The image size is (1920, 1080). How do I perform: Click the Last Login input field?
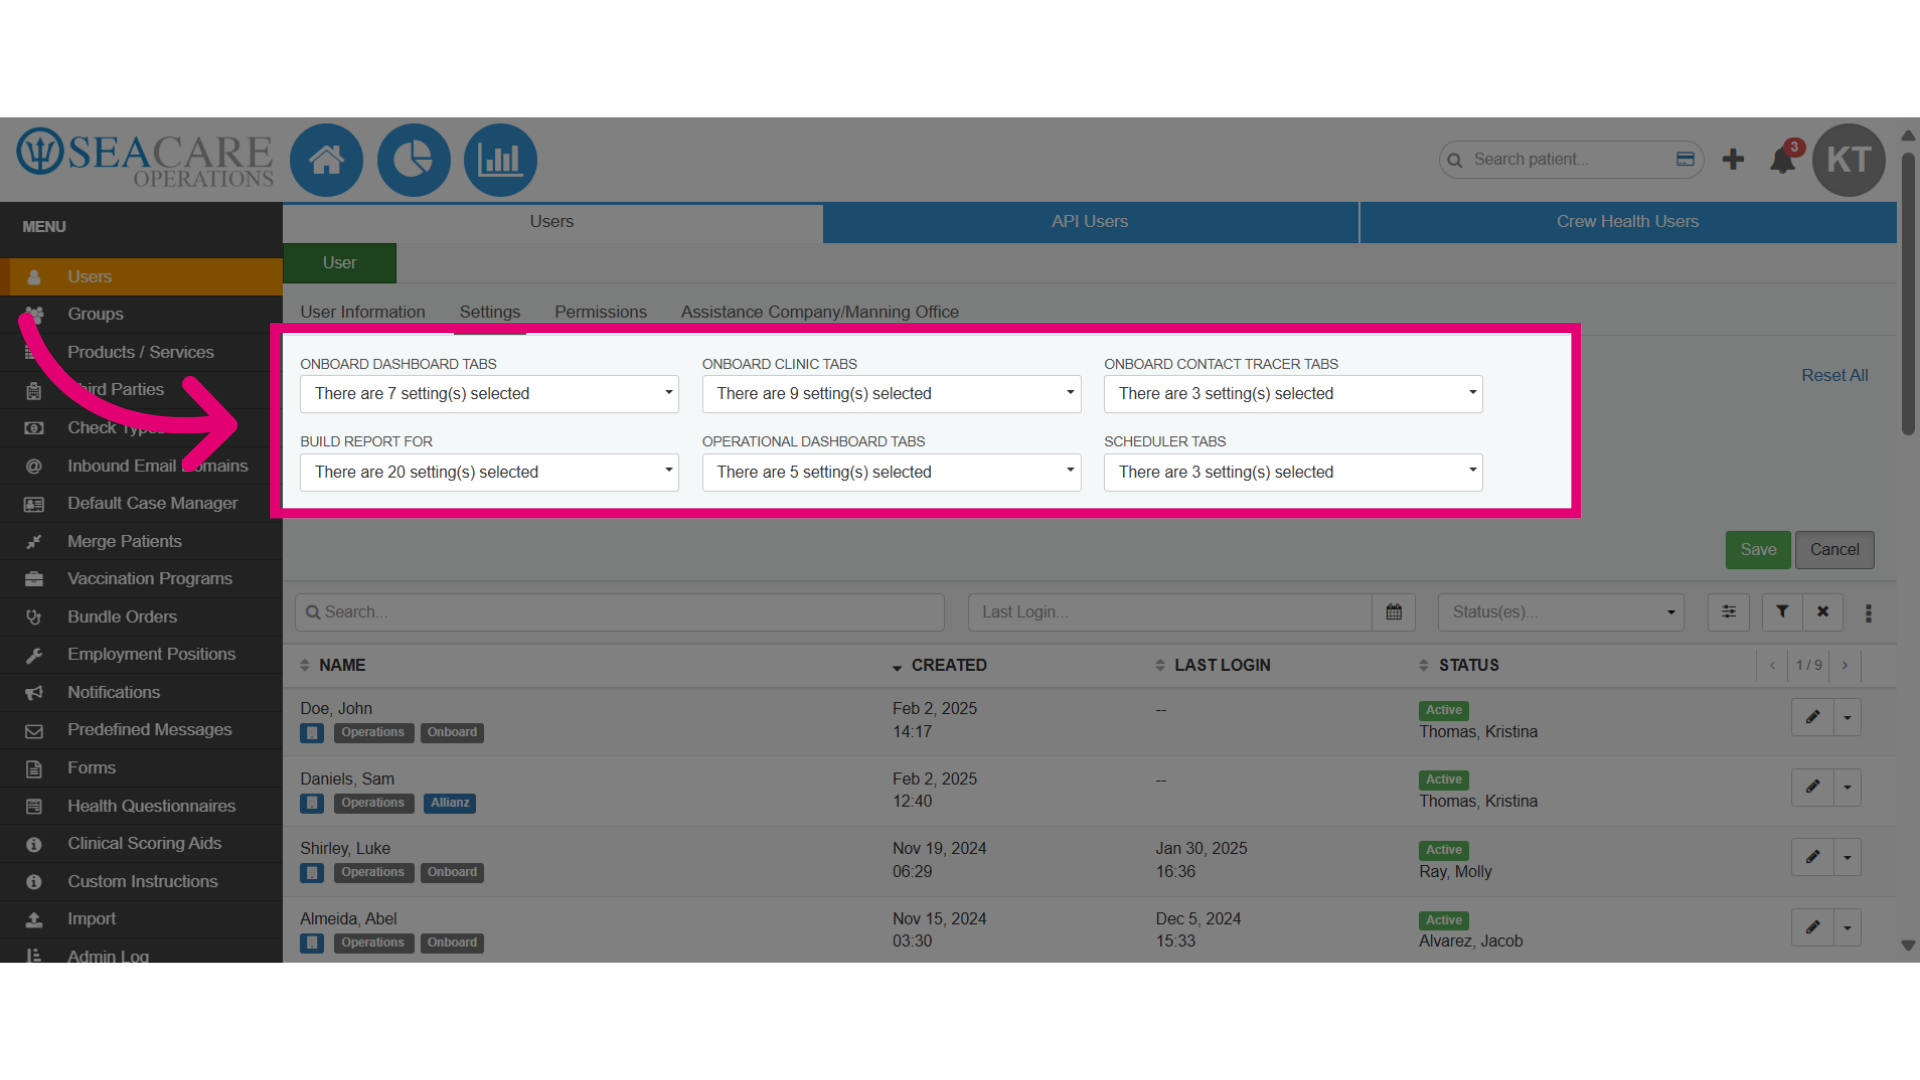[1170, 612]
